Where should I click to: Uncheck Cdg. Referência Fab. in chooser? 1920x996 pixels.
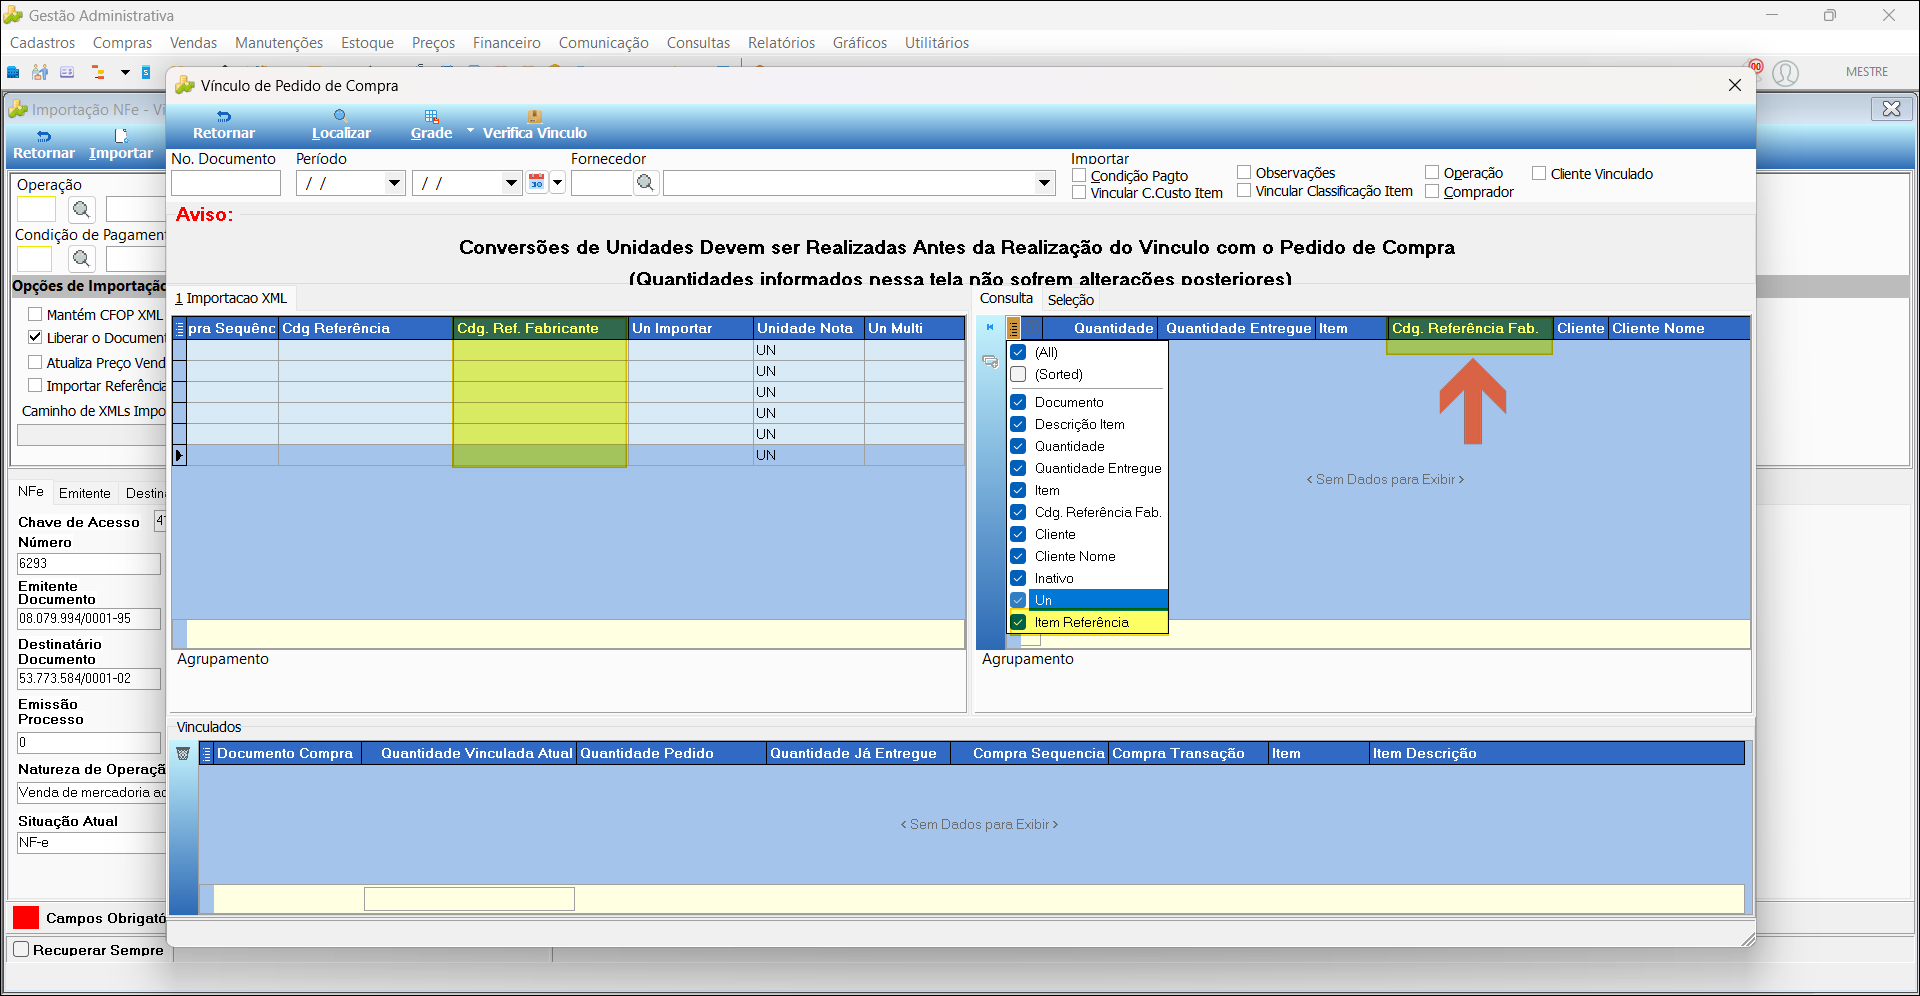(1018, 512)
